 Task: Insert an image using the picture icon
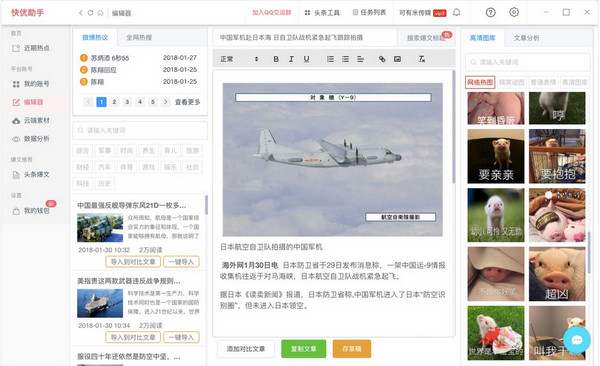click(x=398, y=59)
